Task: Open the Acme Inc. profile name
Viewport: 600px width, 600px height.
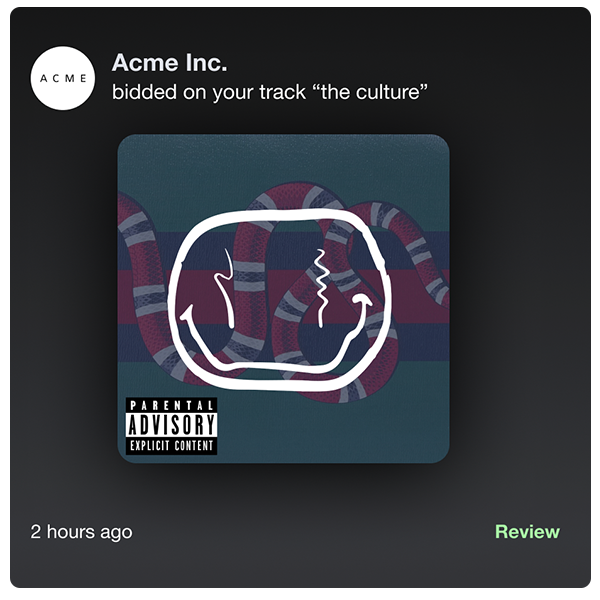Action: [x=170, y=62]
